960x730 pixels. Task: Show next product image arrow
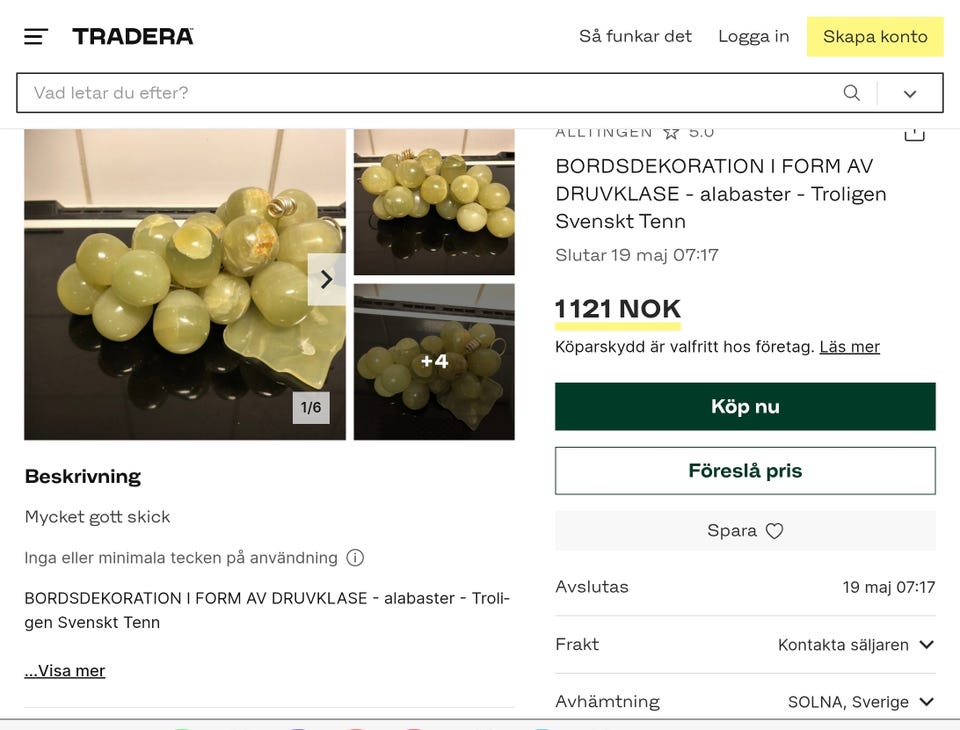(326, 280)
